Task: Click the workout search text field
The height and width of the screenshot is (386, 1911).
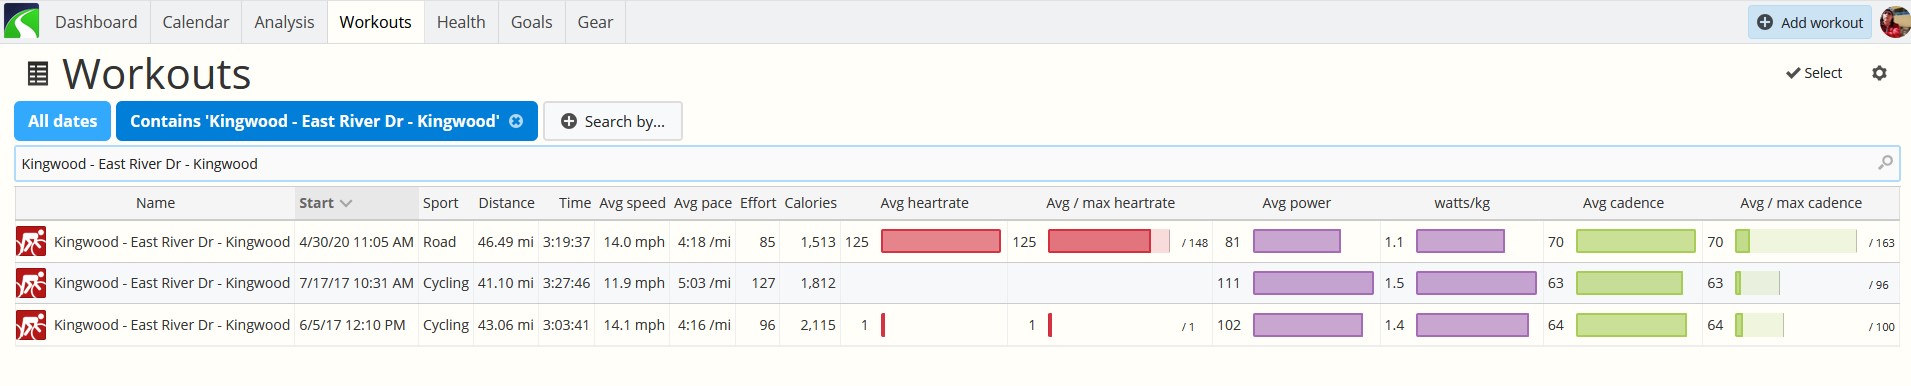Action: 957,163
